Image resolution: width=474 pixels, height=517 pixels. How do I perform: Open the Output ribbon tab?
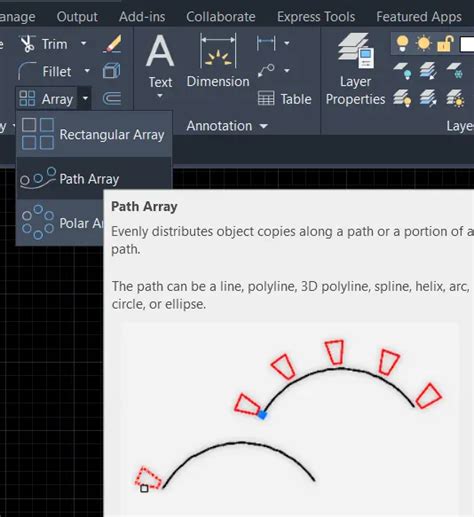pos(77,17)
